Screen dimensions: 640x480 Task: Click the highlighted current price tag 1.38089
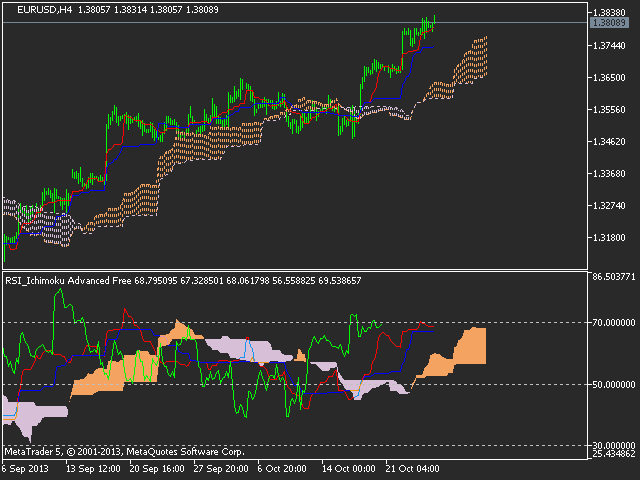[x=608, y=22]
